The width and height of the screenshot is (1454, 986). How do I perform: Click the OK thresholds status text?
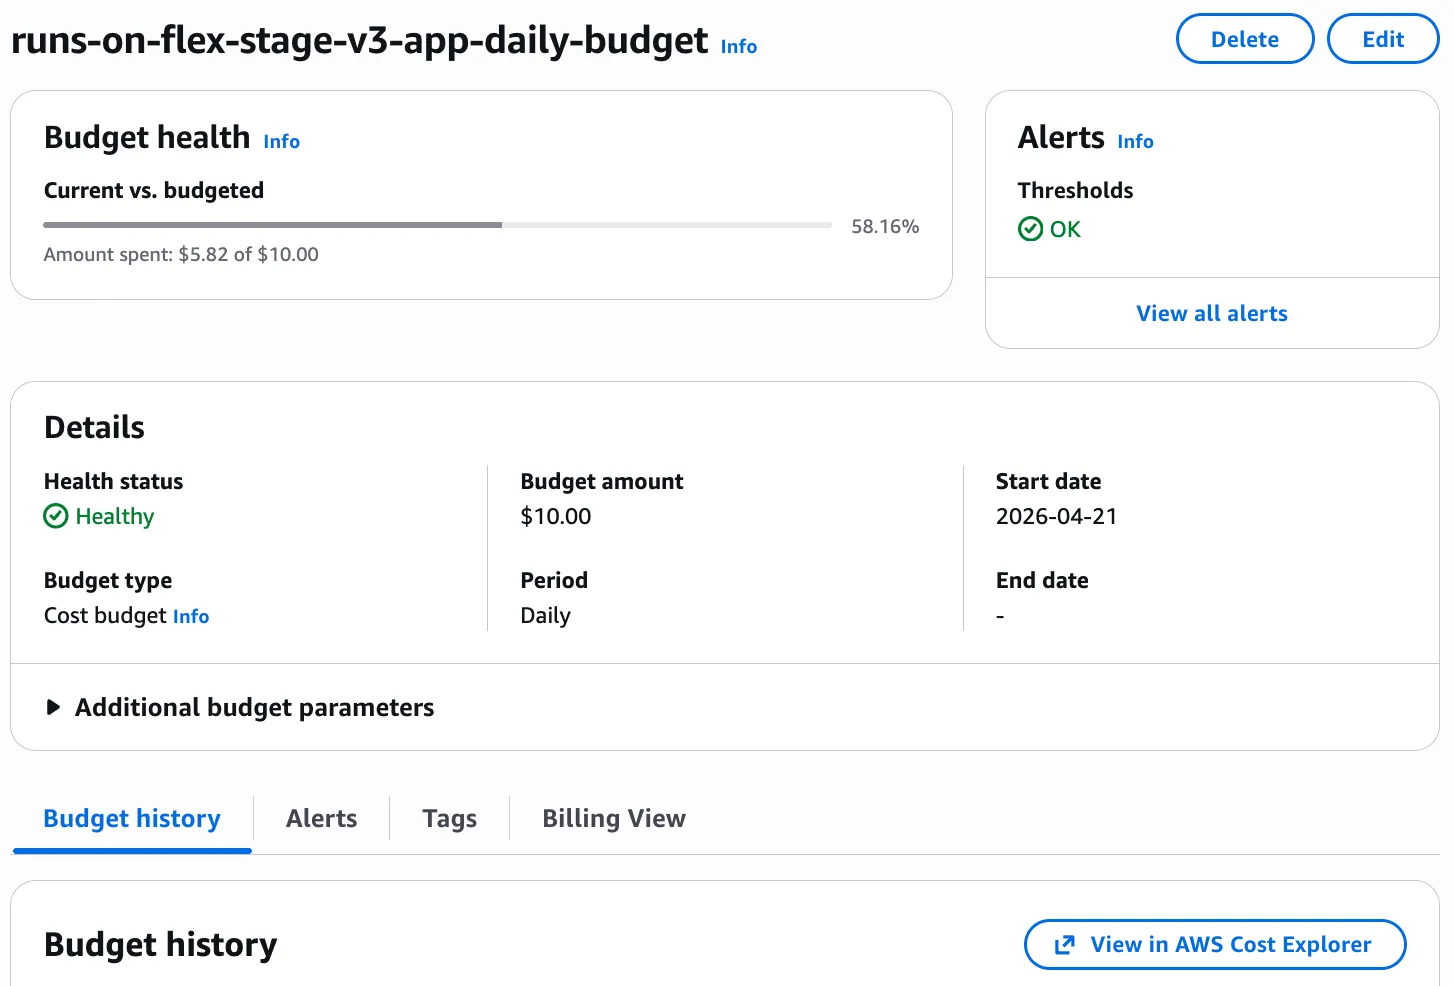1065,229
